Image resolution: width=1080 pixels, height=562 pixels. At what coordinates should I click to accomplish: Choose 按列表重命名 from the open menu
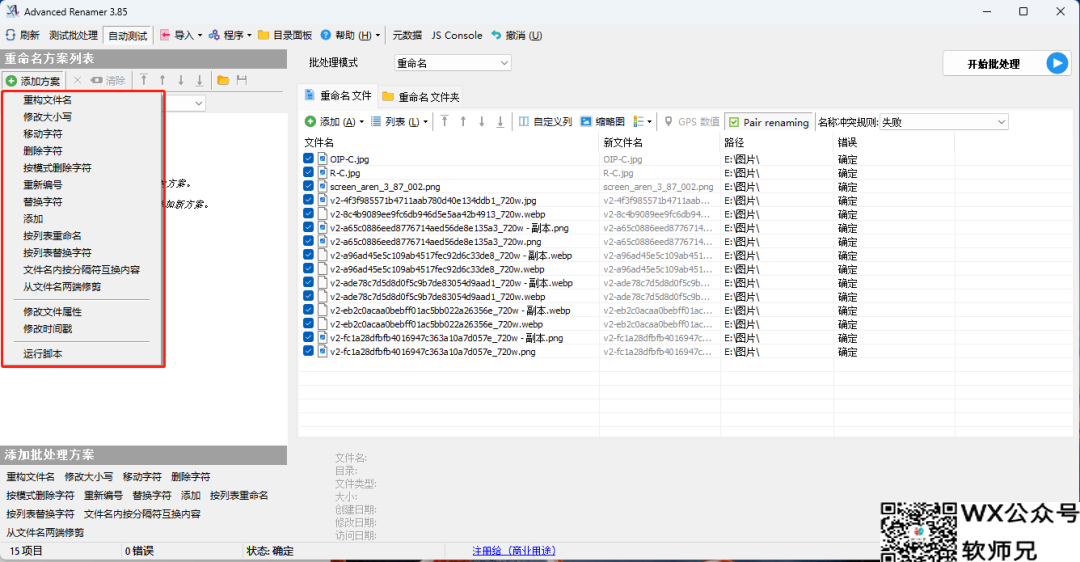click(52, 236)
